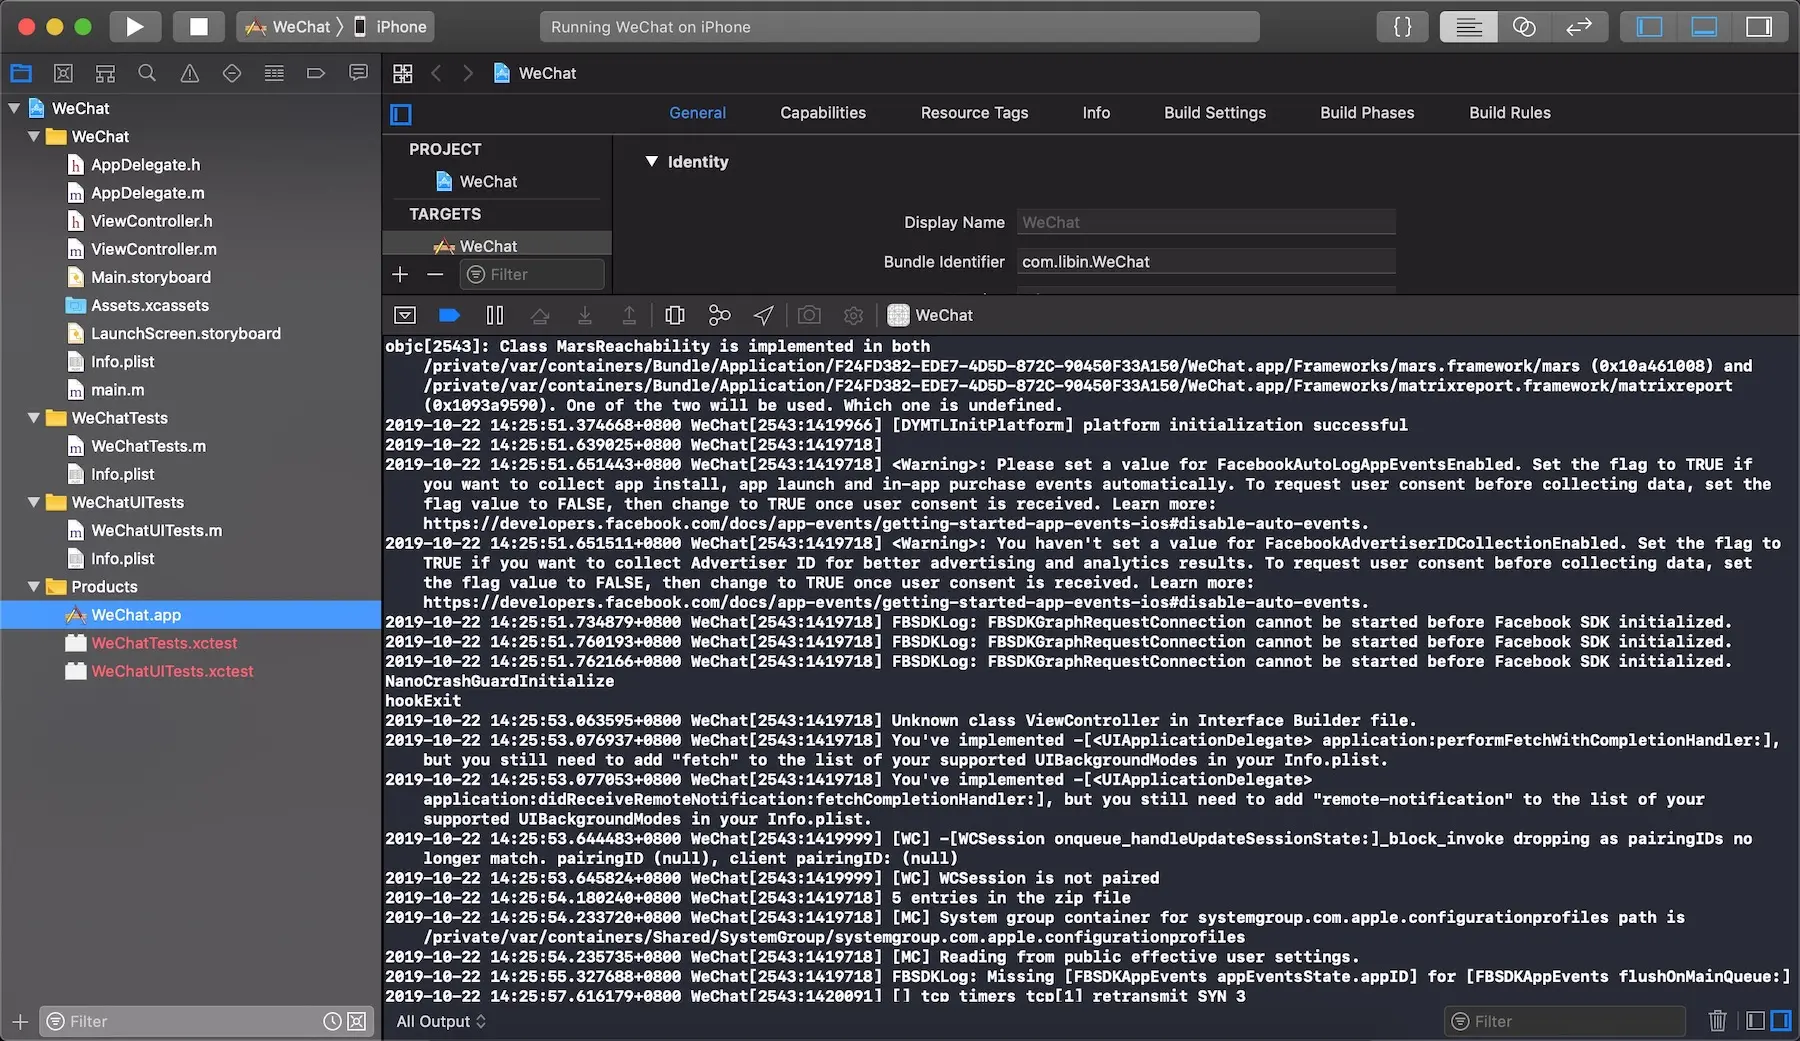Toggle the navigator pane visibility

[1649, 27]
